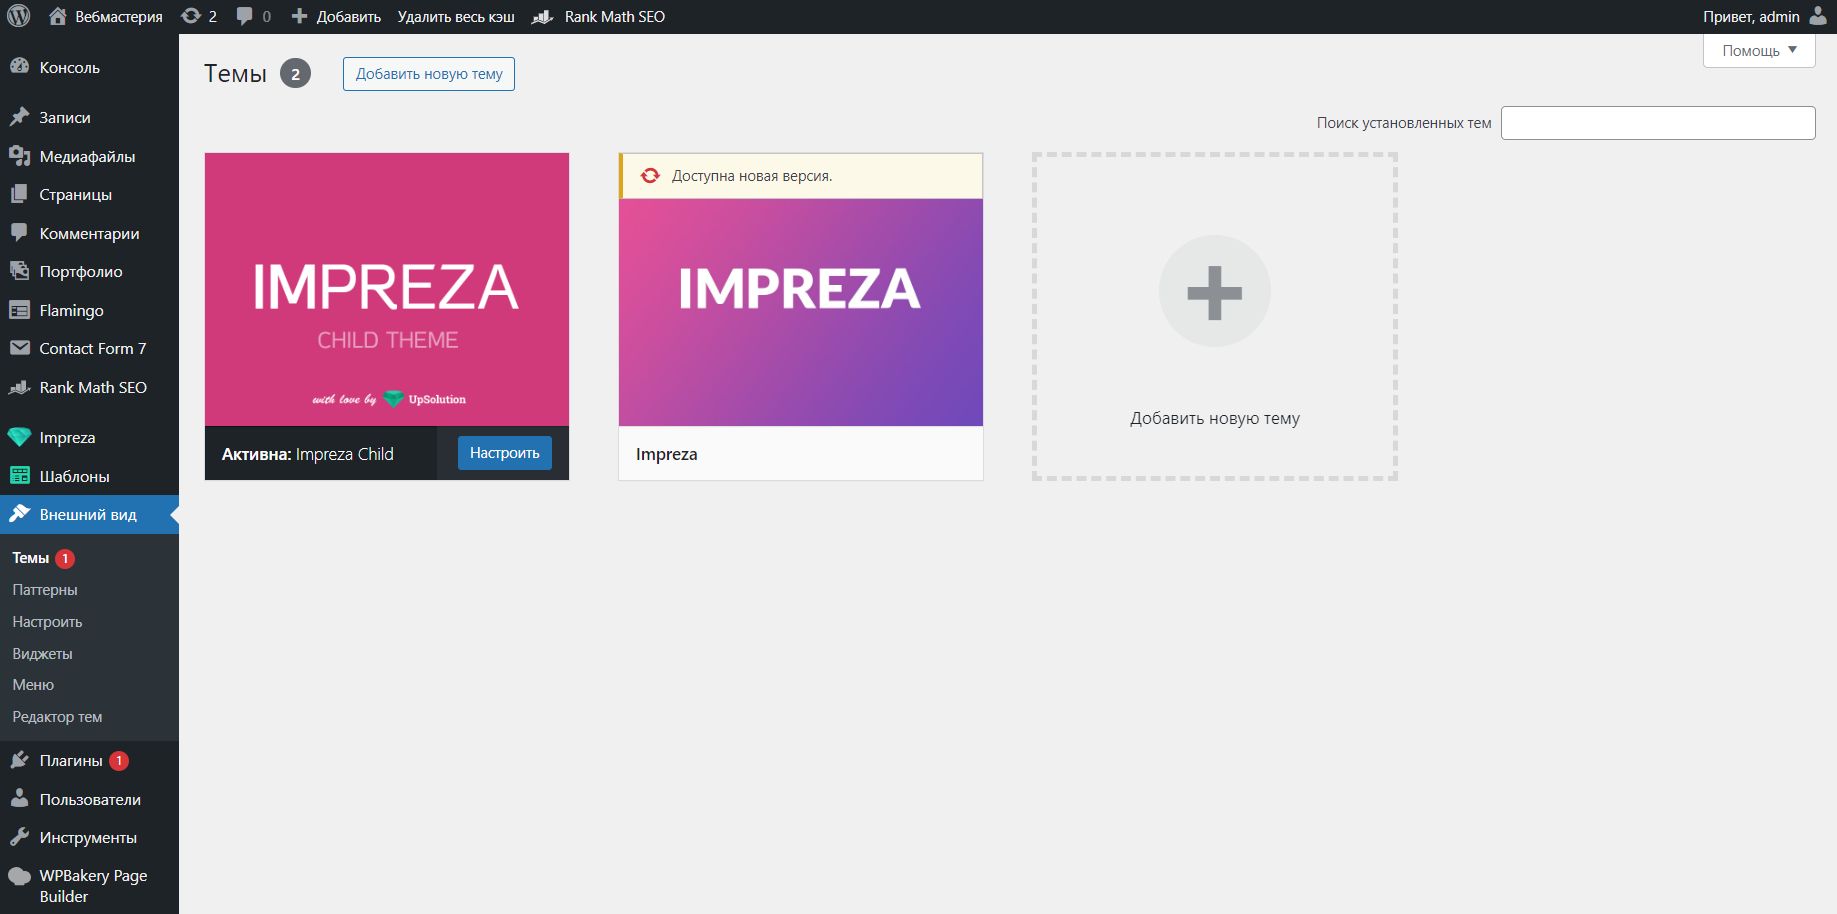The height and width of the screenshot is (914, 1837).
Task: Select the Impreza parent theme thumbnail
Action: pos(801,312)
